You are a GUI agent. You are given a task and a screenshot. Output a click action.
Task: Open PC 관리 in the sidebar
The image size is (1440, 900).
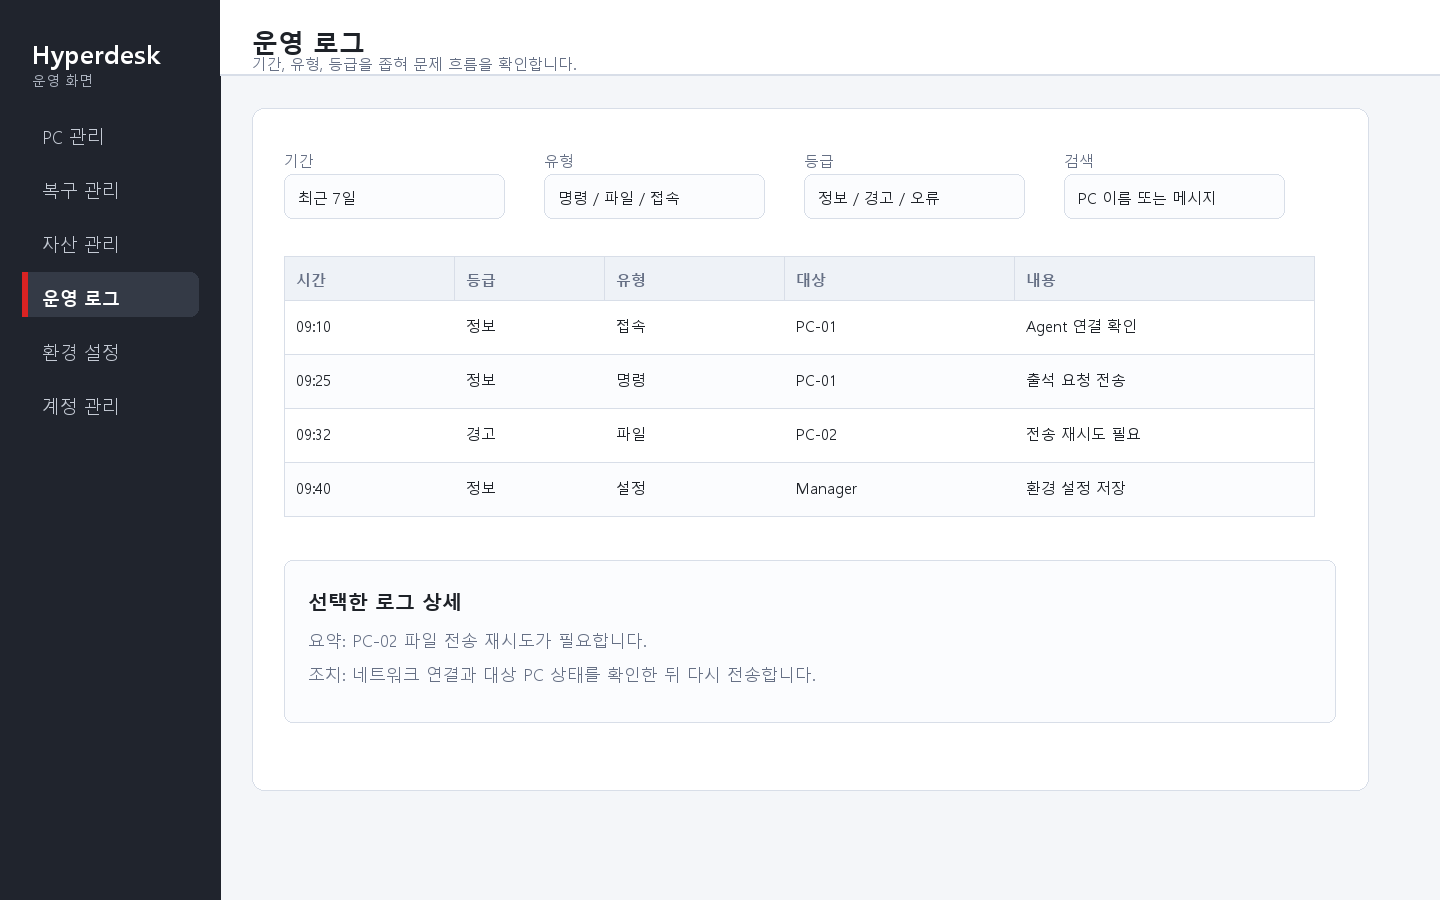(x=110, y=137)
